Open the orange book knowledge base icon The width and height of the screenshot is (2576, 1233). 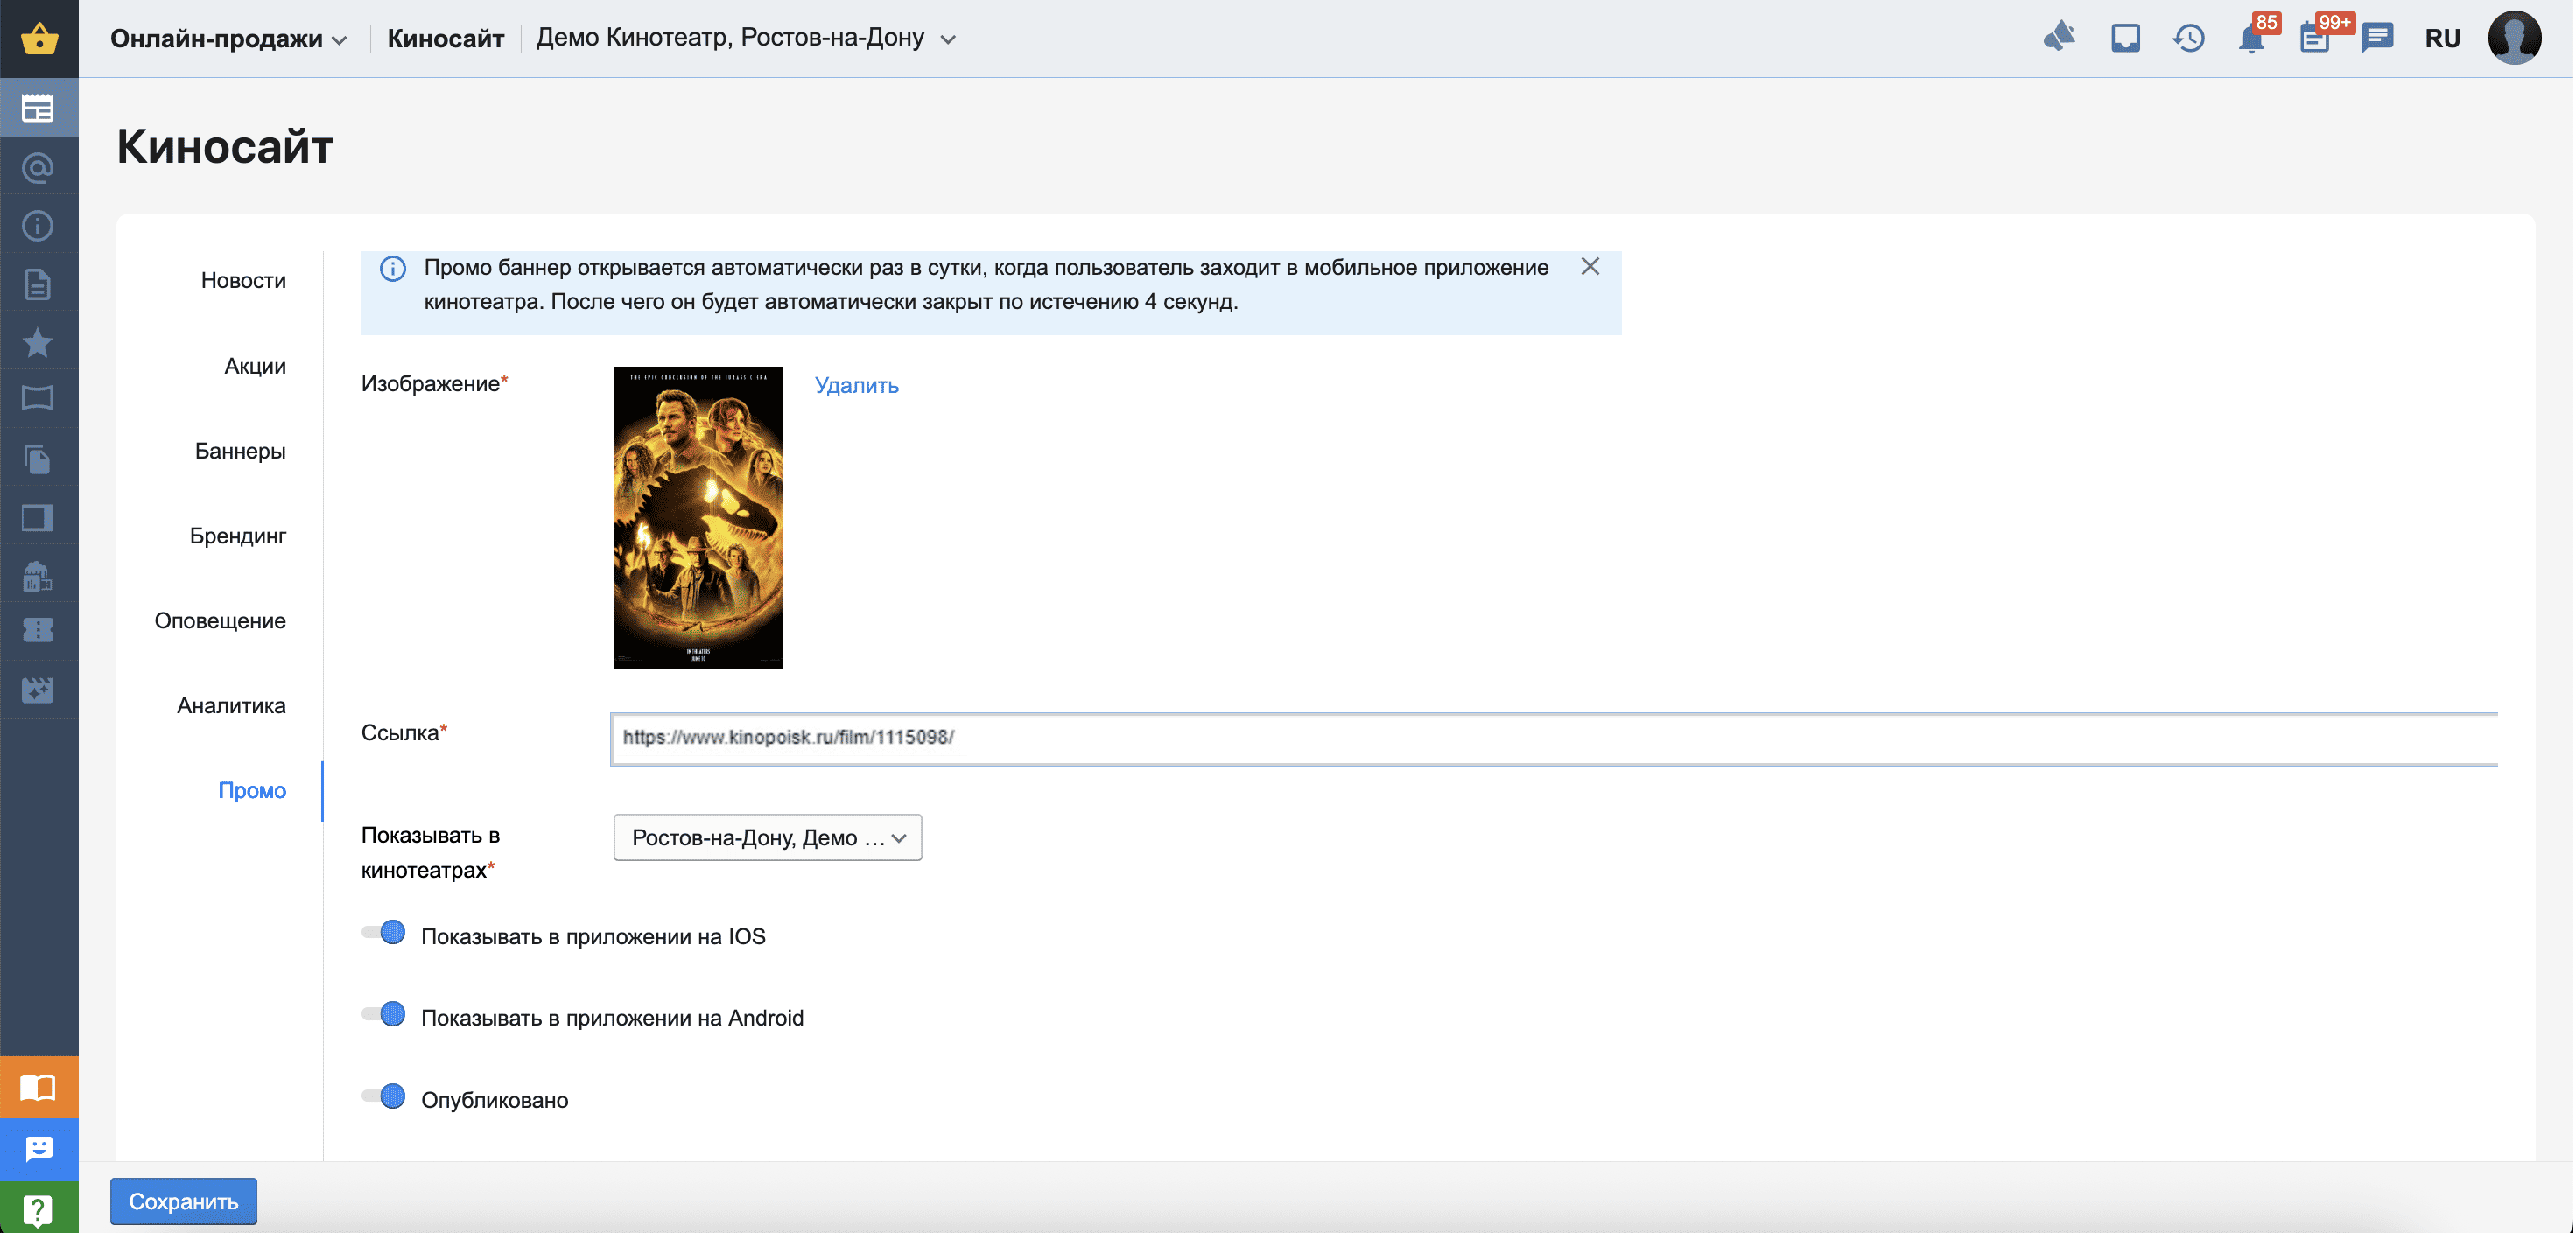39,1087
